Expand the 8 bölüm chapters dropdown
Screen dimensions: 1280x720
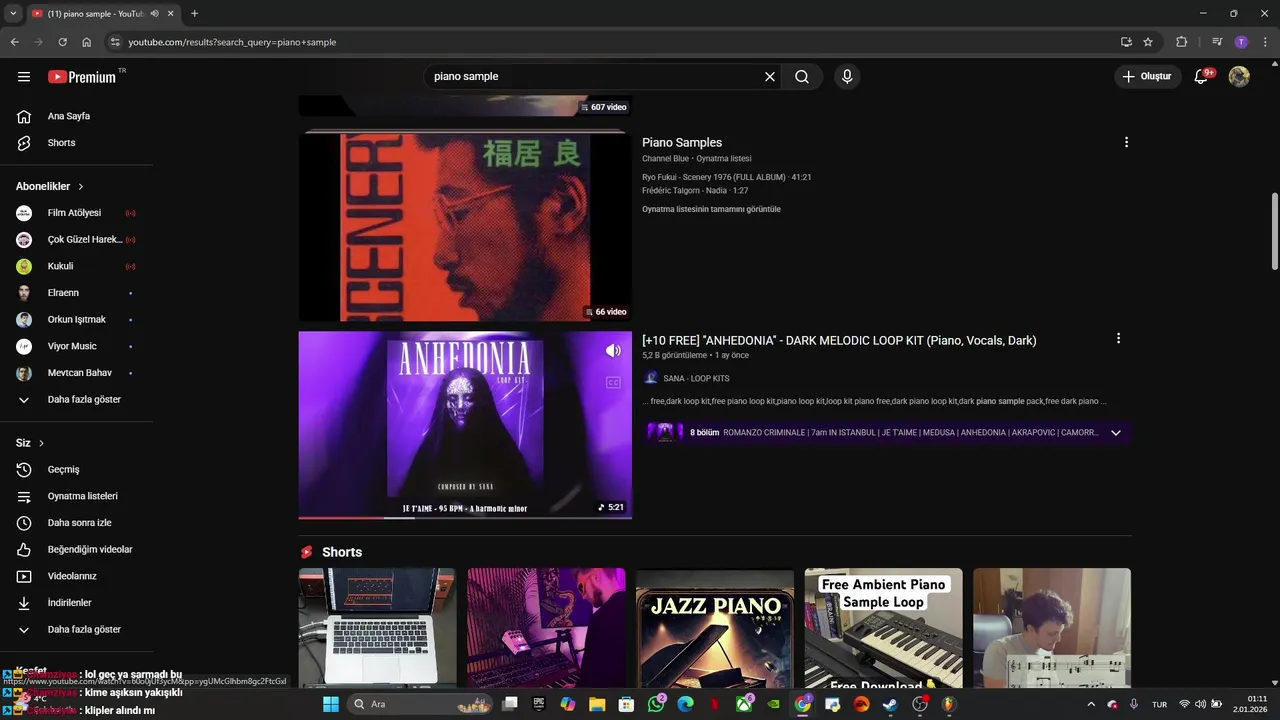pyautogui.click(x=1116, y=433)
